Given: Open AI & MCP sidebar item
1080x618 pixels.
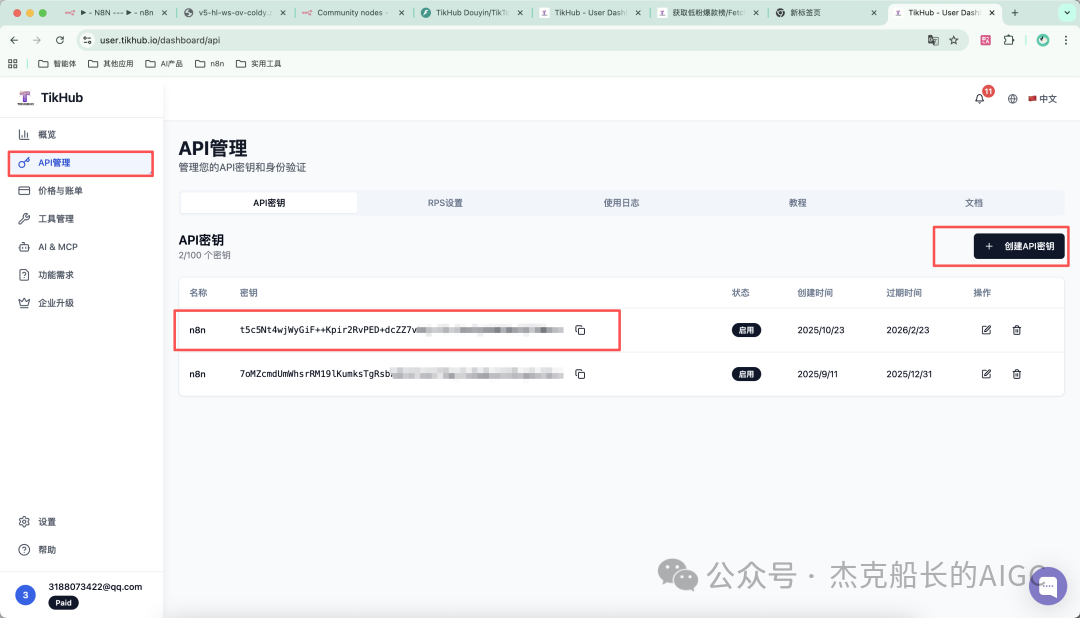Looking at the screenshot, I should [58, 247].
